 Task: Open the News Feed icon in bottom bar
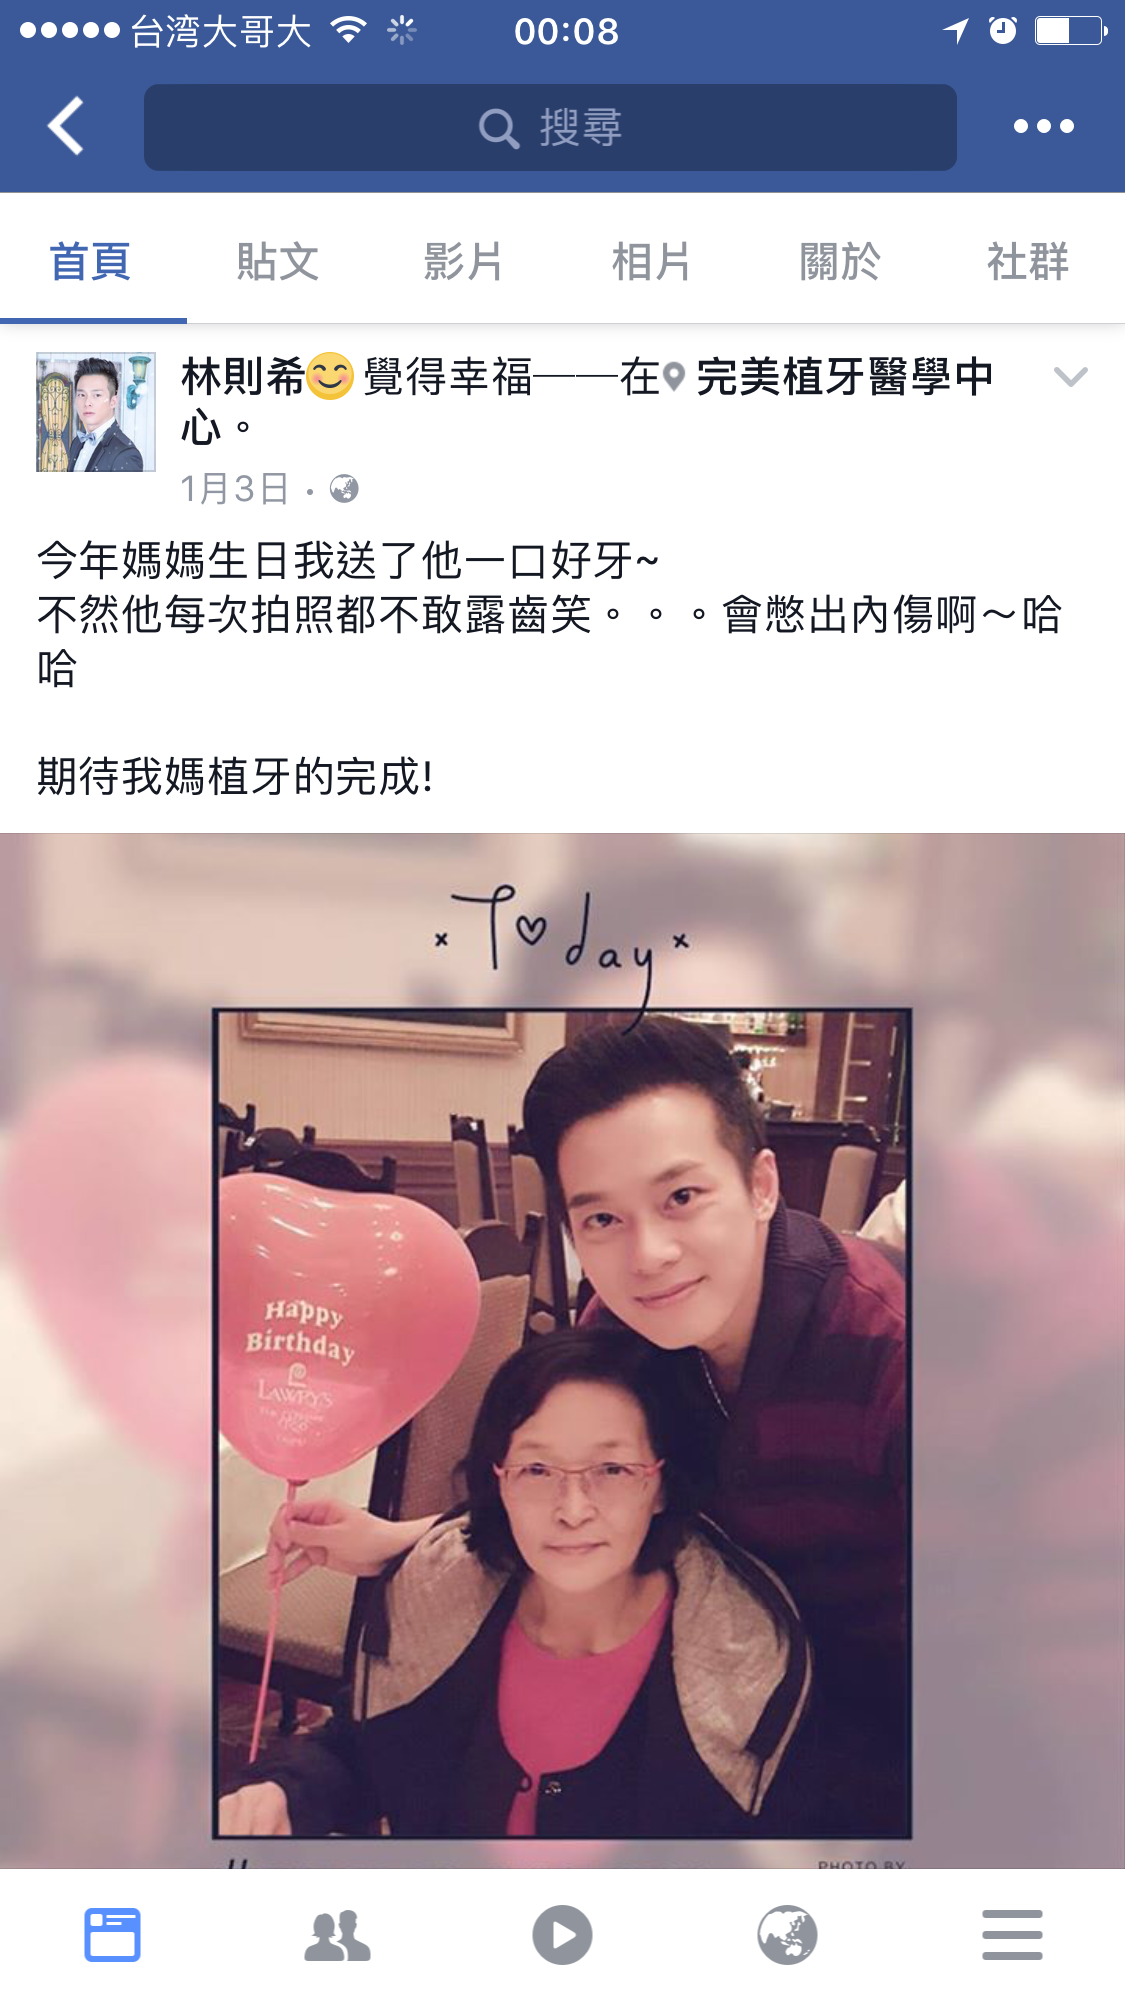click(x=112, y=1935)
